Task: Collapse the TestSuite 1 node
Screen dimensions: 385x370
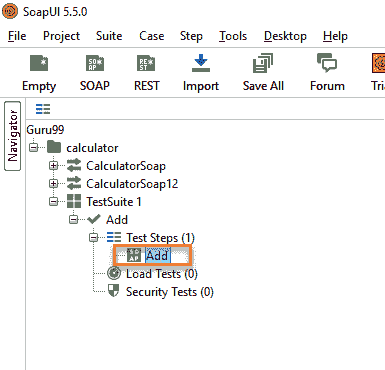Action: pyautogui.click(x=53, y=201)
